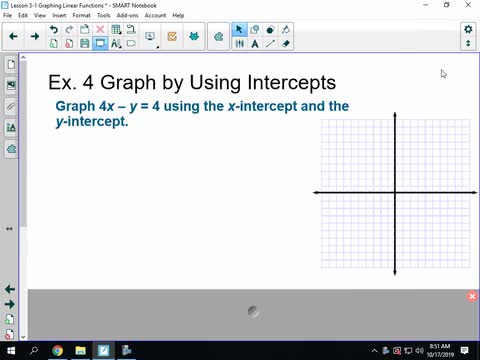Choose the Text tool
The image size is (480, 360).
(x=255, y=43)
